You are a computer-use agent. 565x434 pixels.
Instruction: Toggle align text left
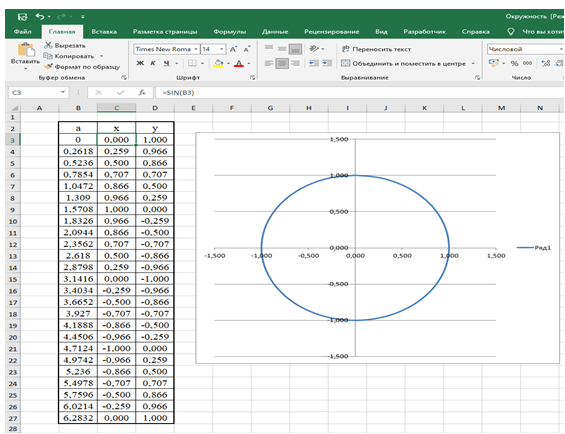[269, 63]
